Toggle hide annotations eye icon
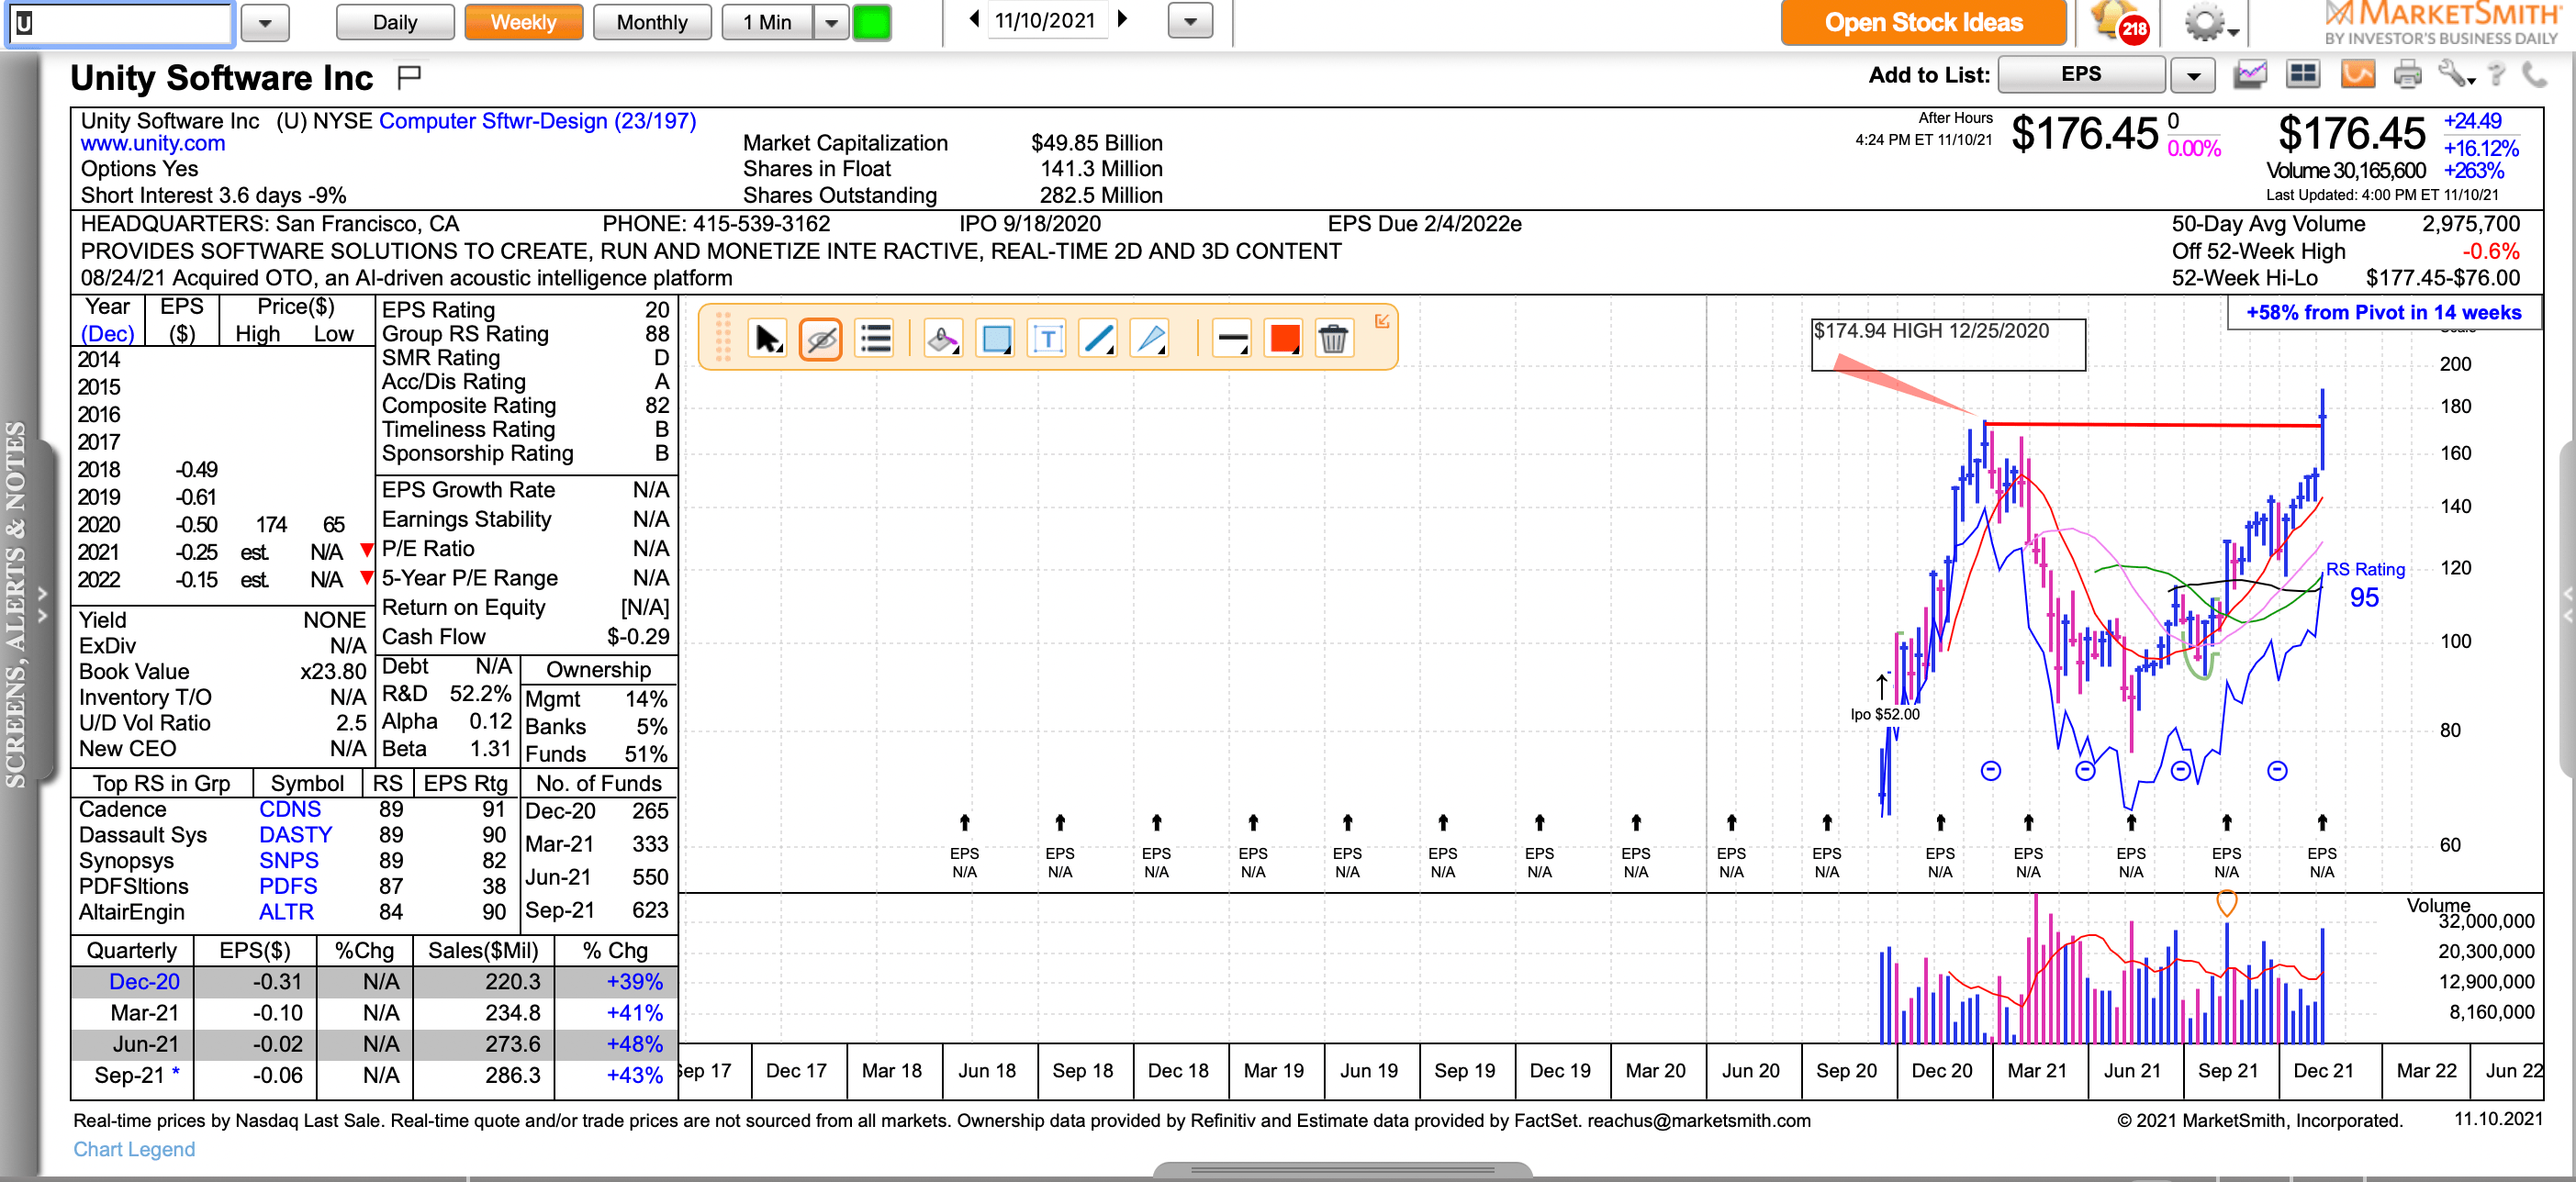The image size is (2576, 1182). (821, 339)
